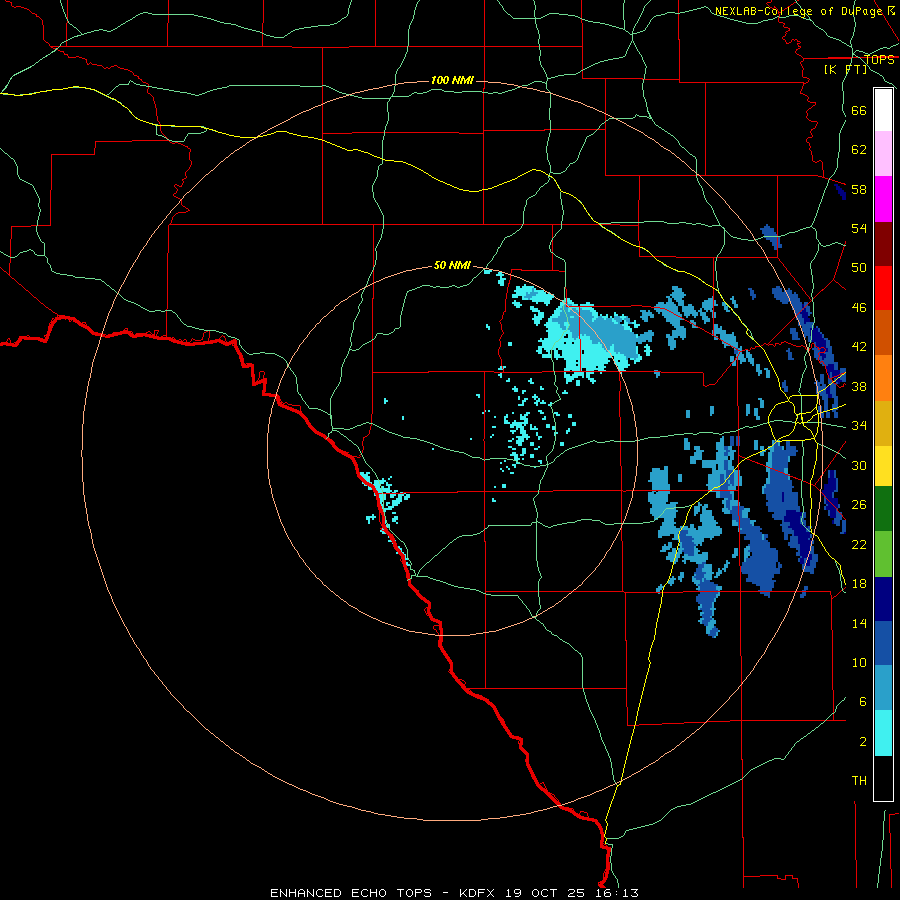Click the orange 42 kft legend swatch

click(883, 378)
